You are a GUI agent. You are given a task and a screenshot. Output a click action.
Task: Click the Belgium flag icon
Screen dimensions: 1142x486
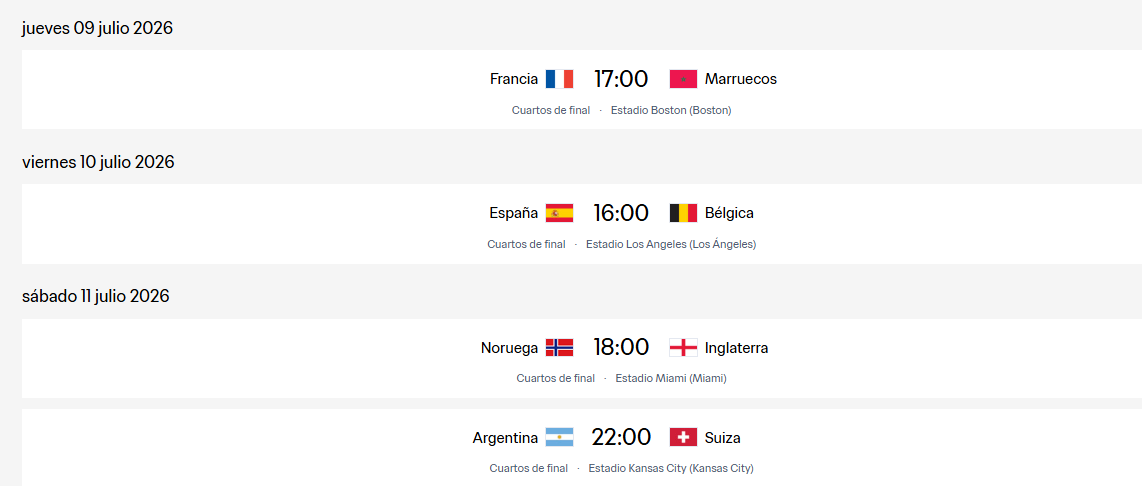coord(683,213)
